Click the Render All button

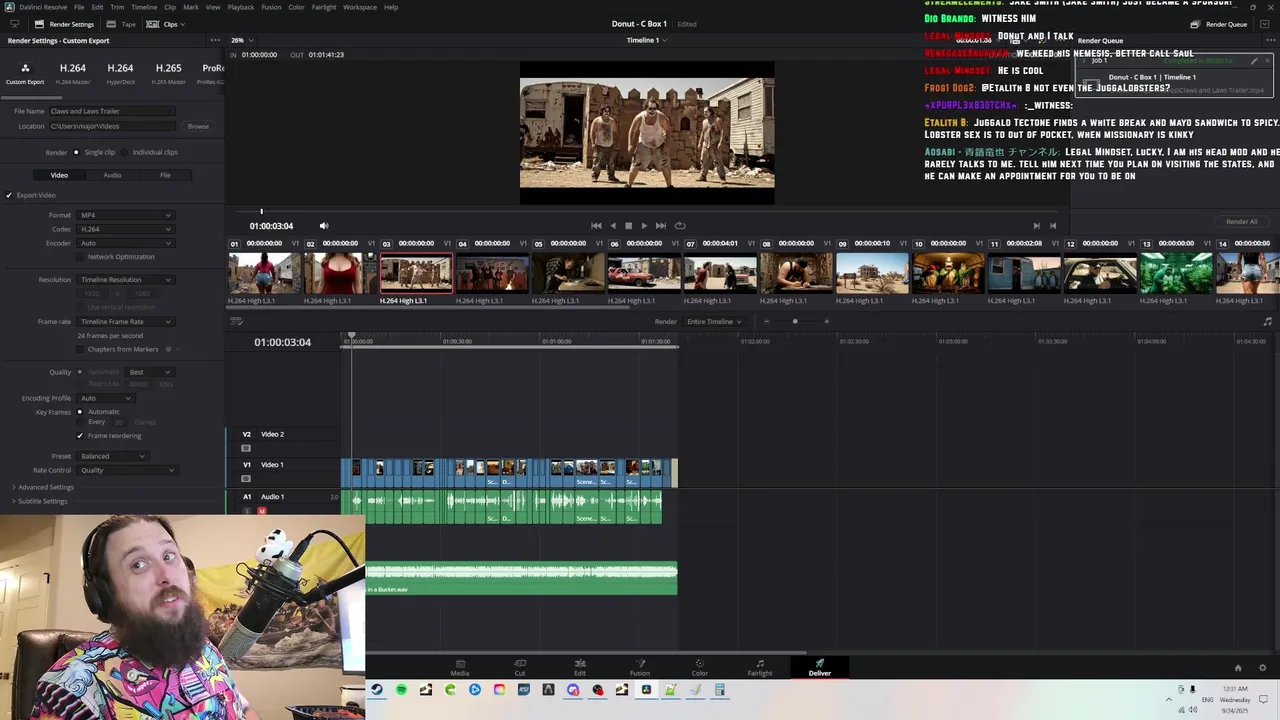point(1241,222)
